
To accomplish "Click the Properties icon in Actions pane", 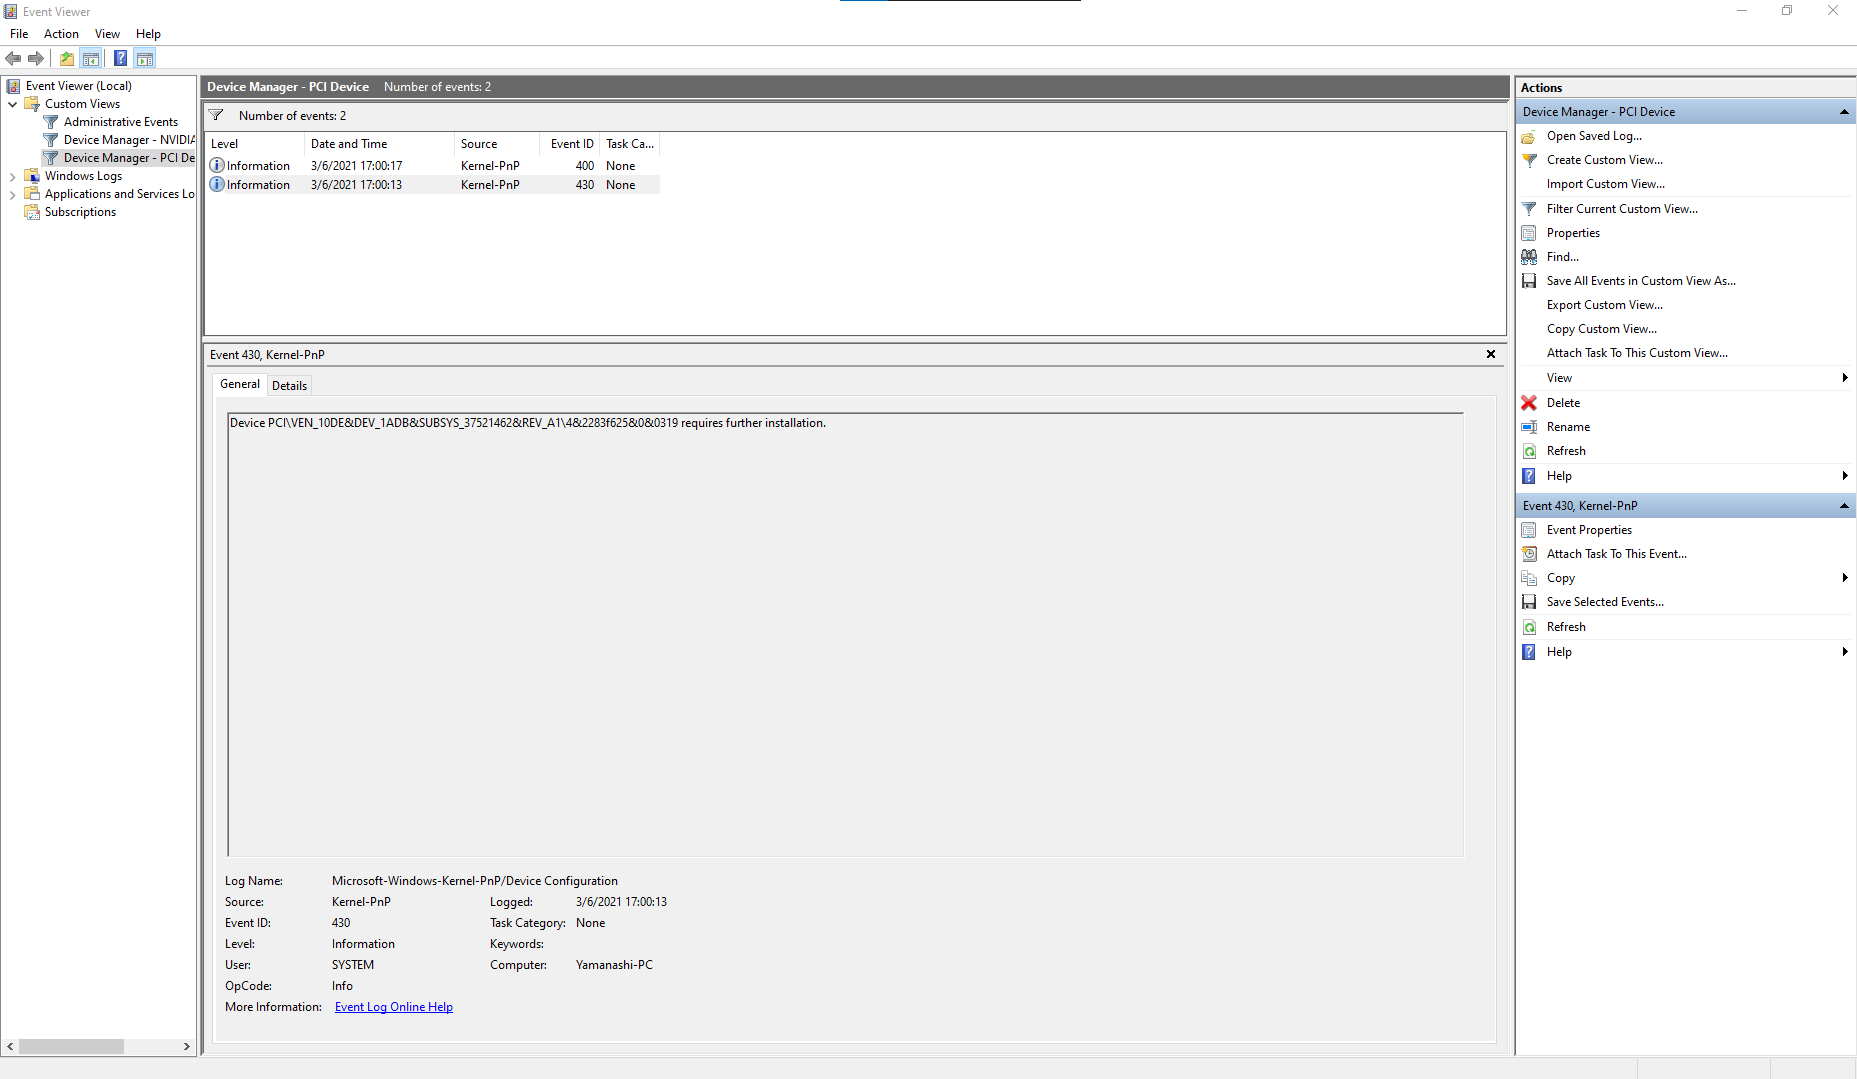I will click(x=1529, y=233).
